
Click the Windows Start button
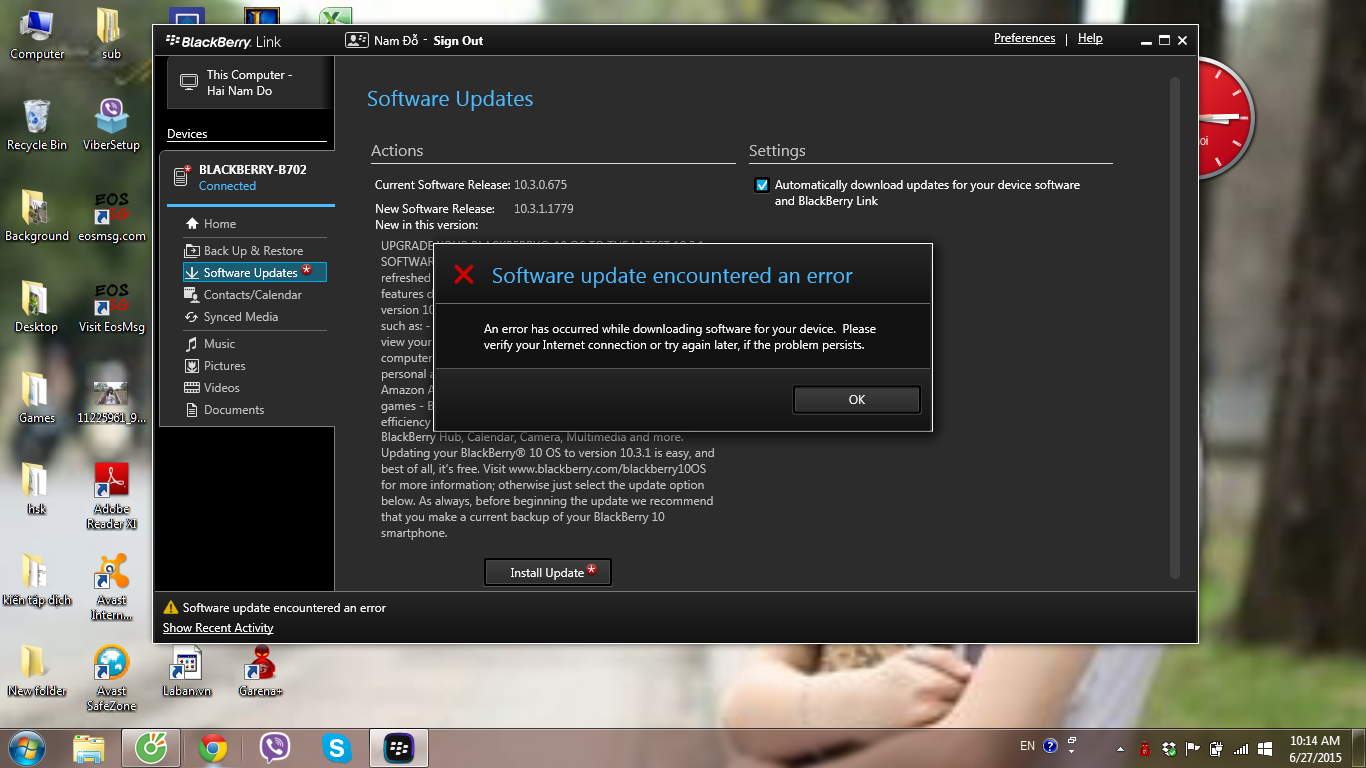coord(25,747)
